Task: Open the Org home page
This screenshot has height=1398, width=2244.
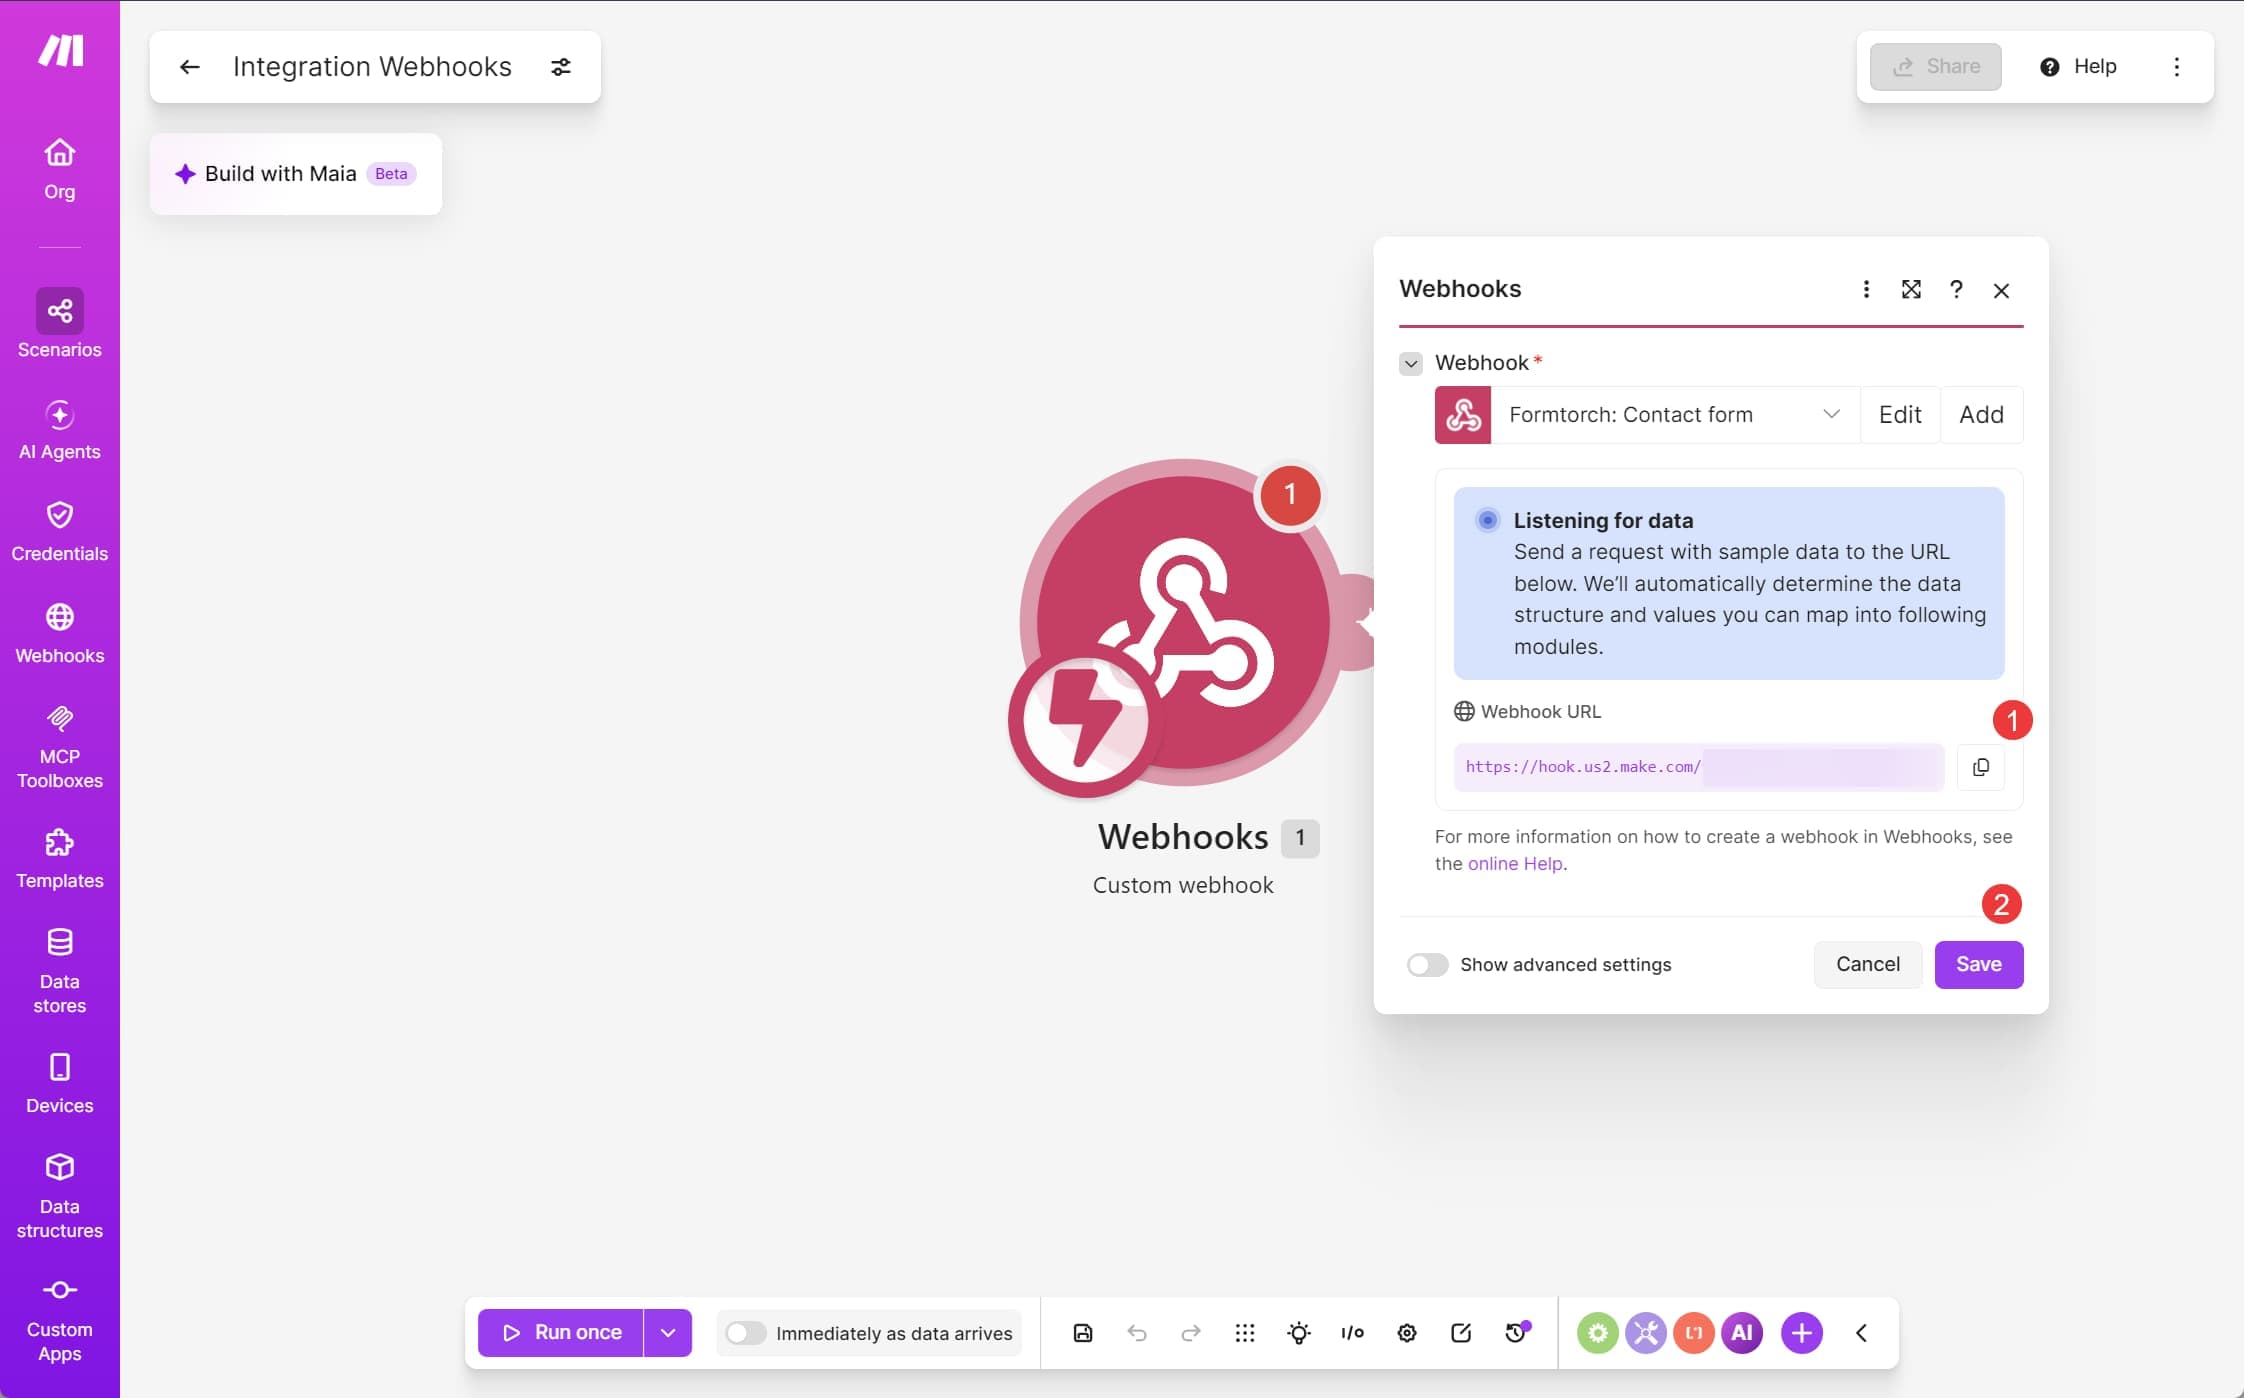Action: 59,170
